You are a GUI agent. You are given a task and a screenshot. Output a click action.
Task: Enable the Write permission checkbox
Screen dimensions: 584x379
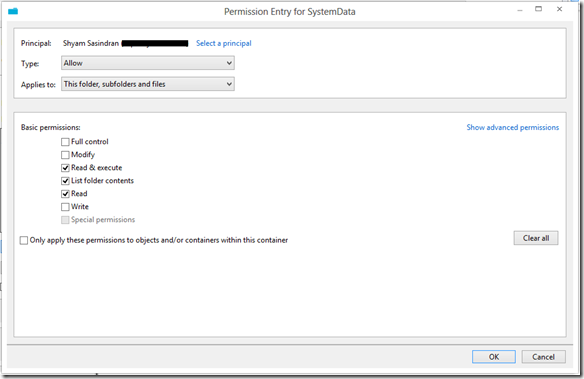coord(65,207)
